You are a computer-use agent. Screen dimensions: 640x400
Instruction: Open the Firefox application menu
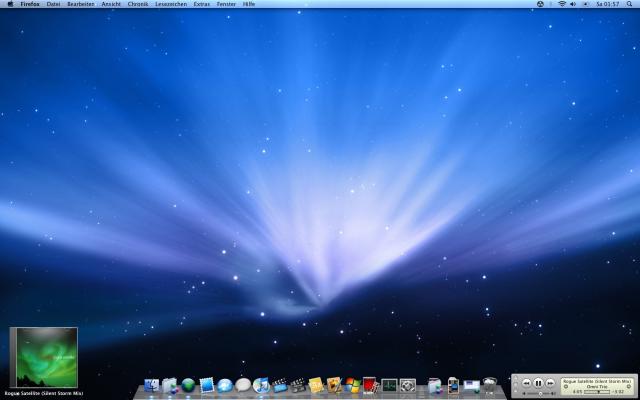coord(30,4)
